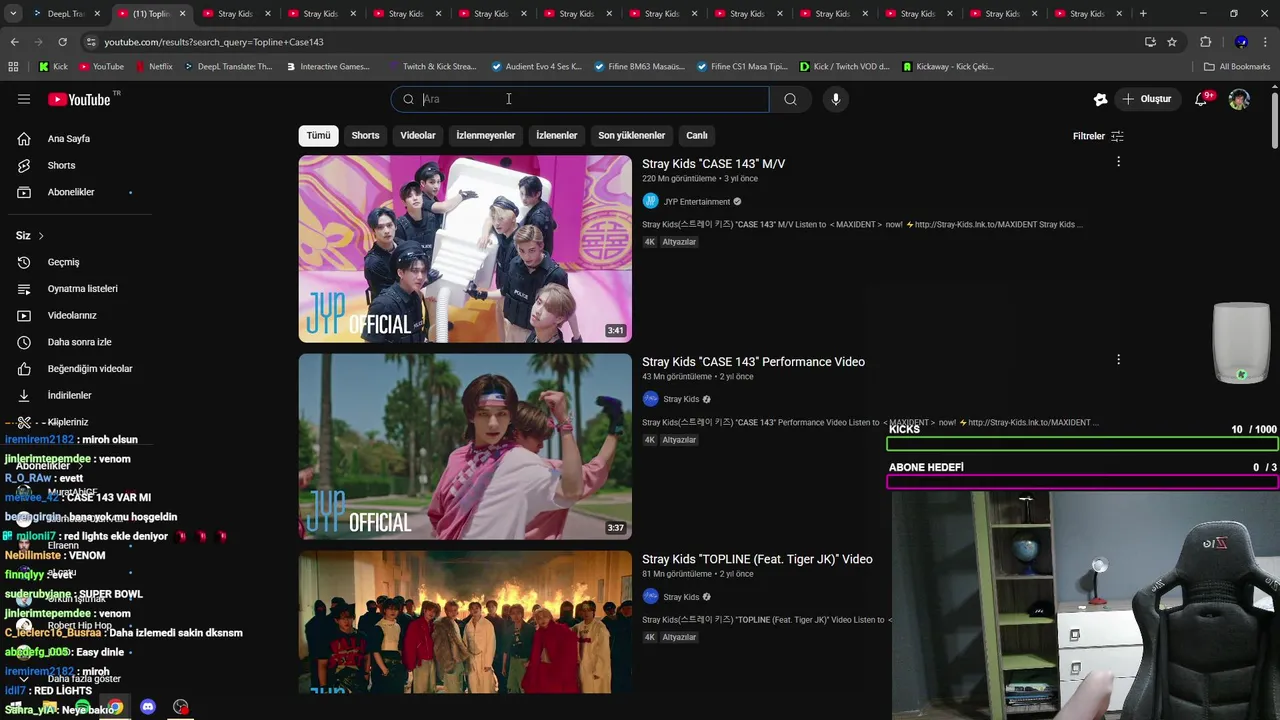The height and width of the screenshot is (720, 1280).
Task: Select the Canlı filter chip
Action: [x=697, y=136]
